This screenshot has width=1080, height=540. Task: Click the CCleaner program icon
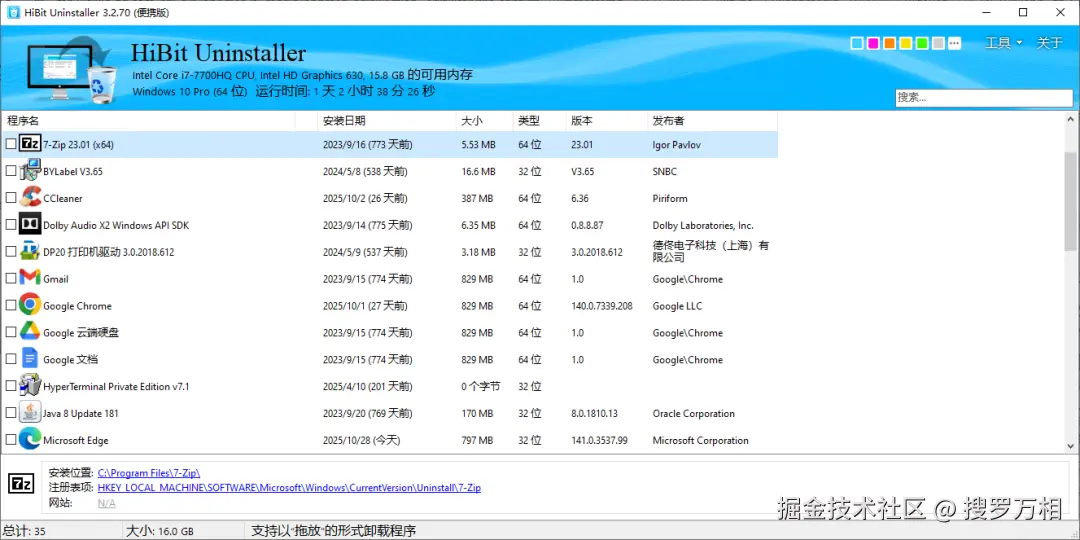coord(30,198)
